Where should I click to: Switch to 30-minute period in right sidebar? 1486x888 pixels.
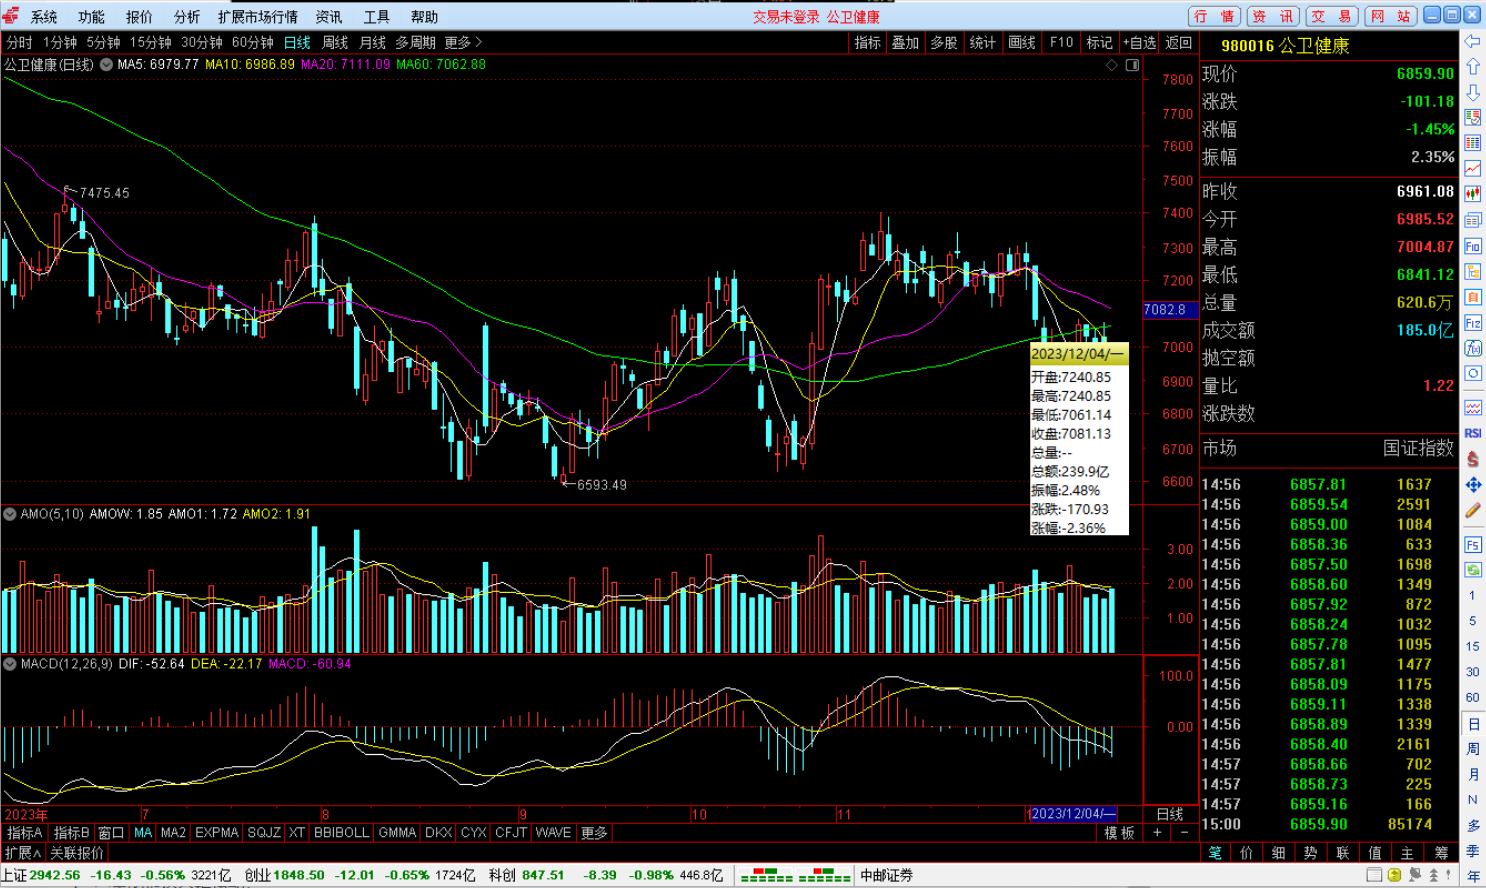[x=1472, y=672]
